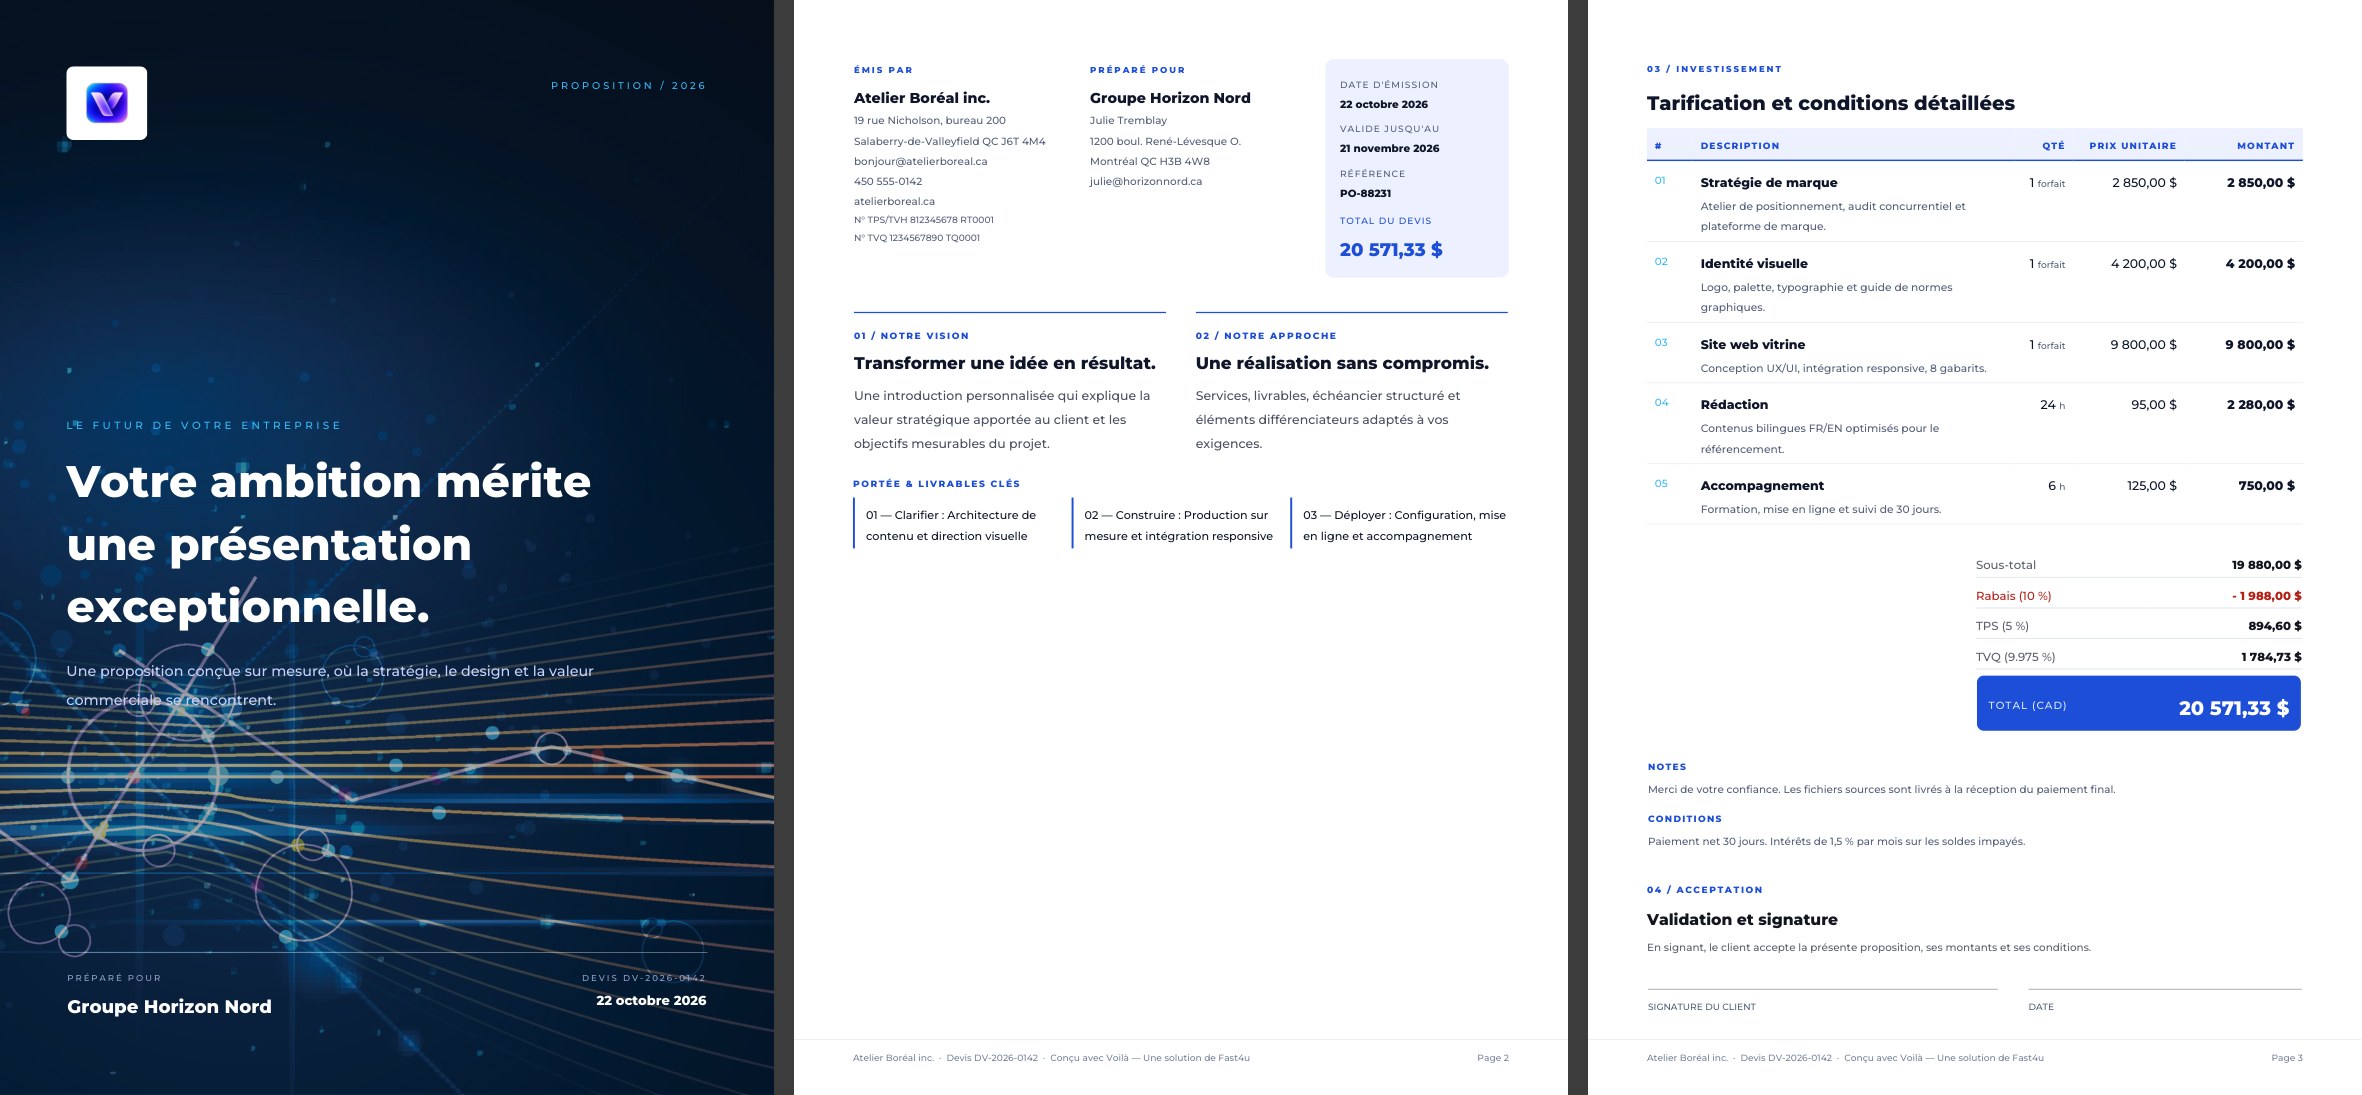Click phone number 450 555-0142
This screenshot has width=2362, height=1095.
click(x=888, y=181)
